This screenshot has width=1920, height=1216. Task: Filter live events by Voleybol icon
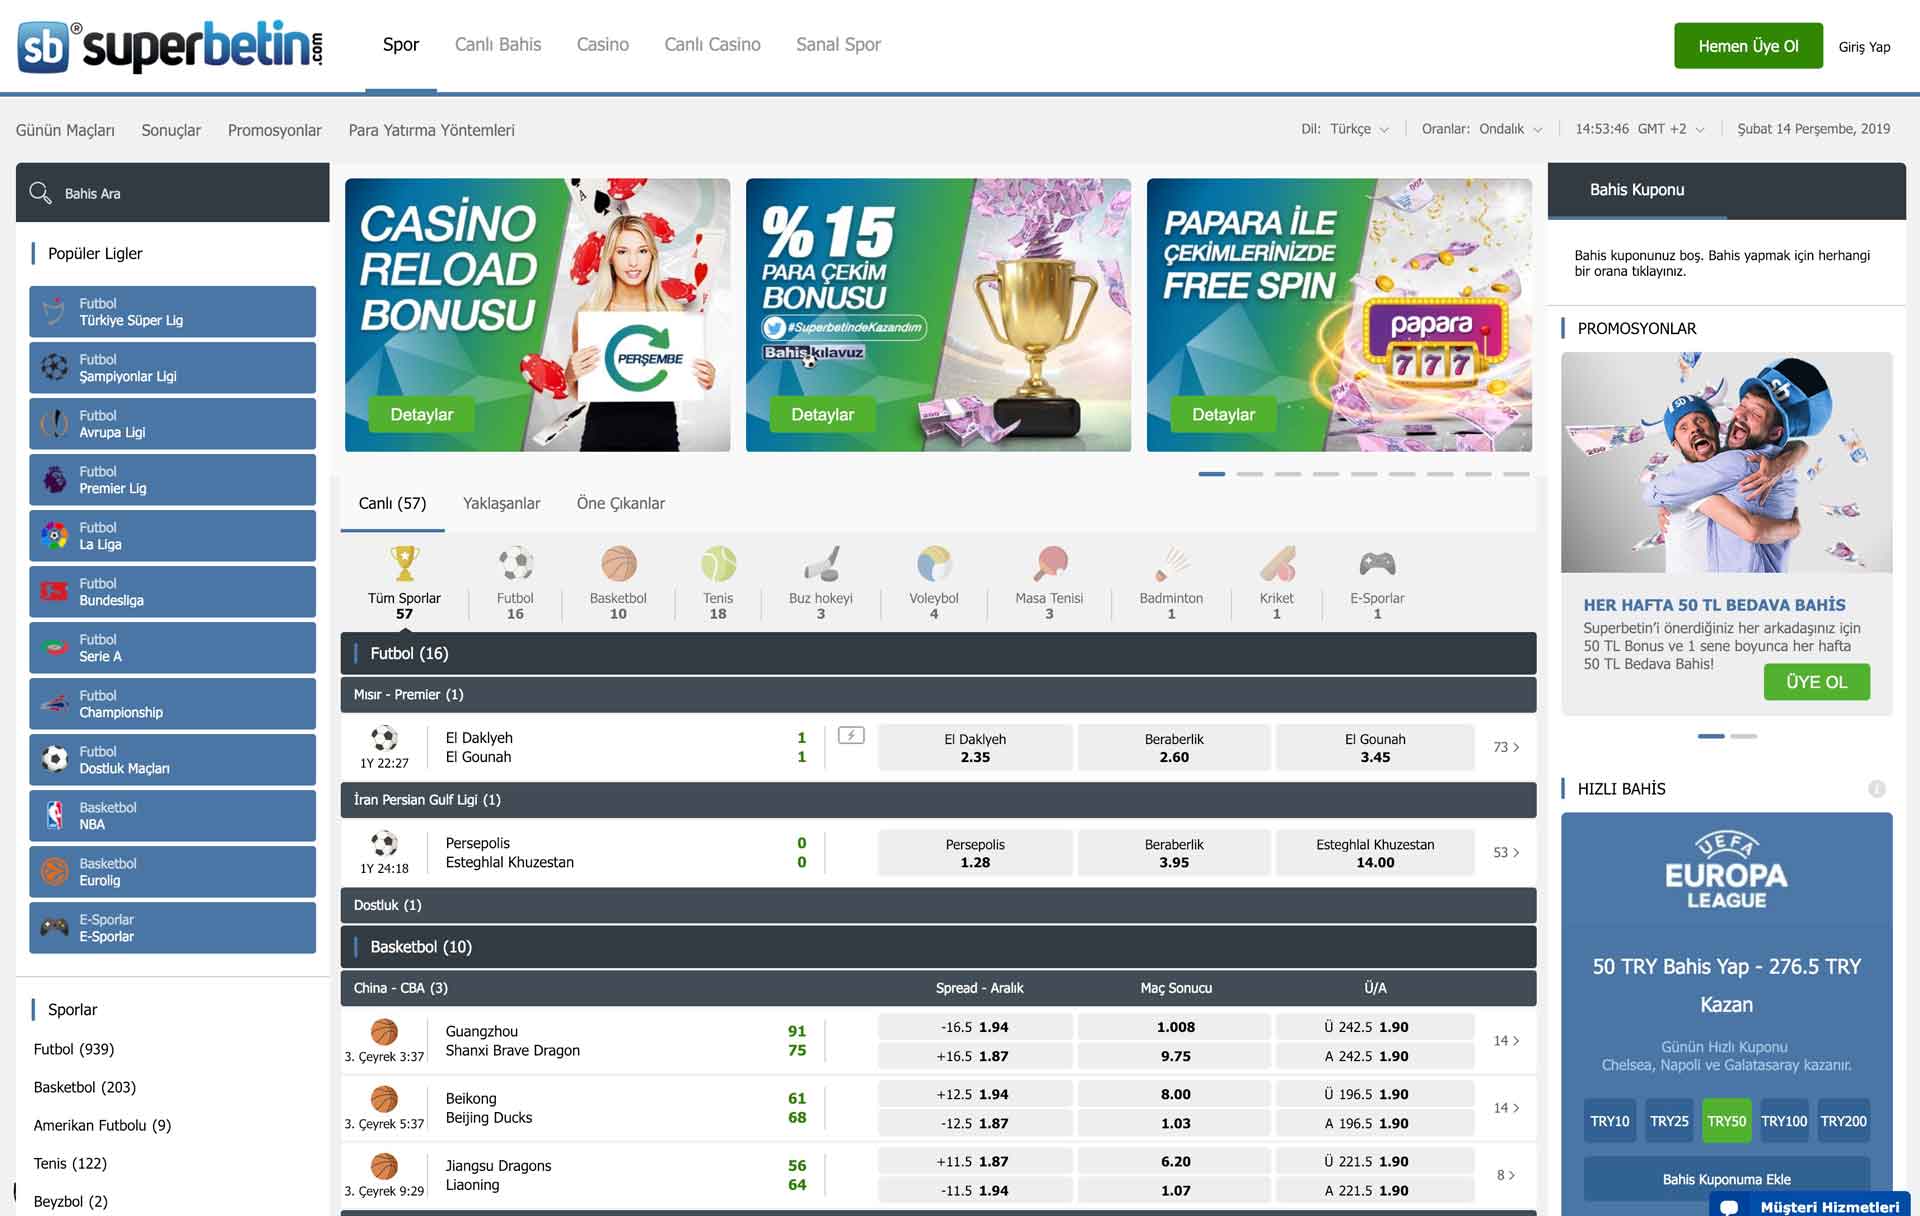point(934,564)
